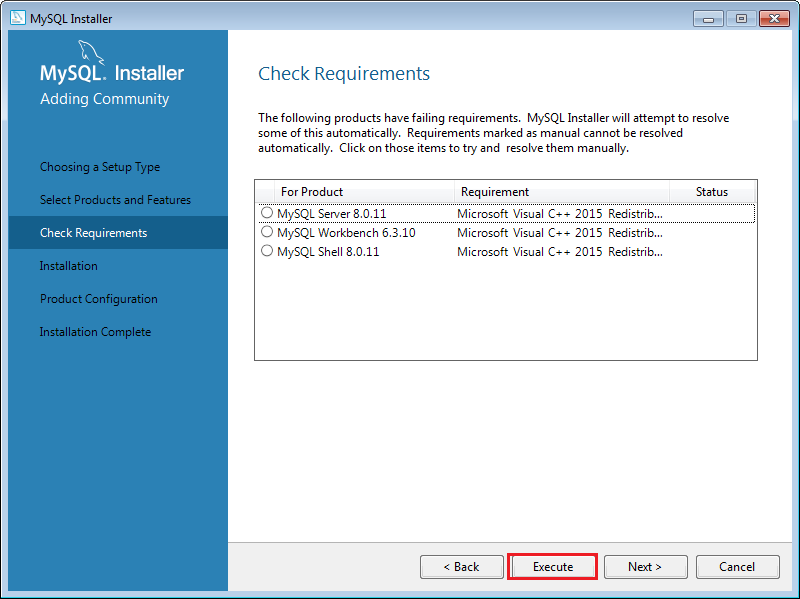This screenshot has width=800, height=599.
Task: Click the Status column header
Action: click(x=712, y=192)
